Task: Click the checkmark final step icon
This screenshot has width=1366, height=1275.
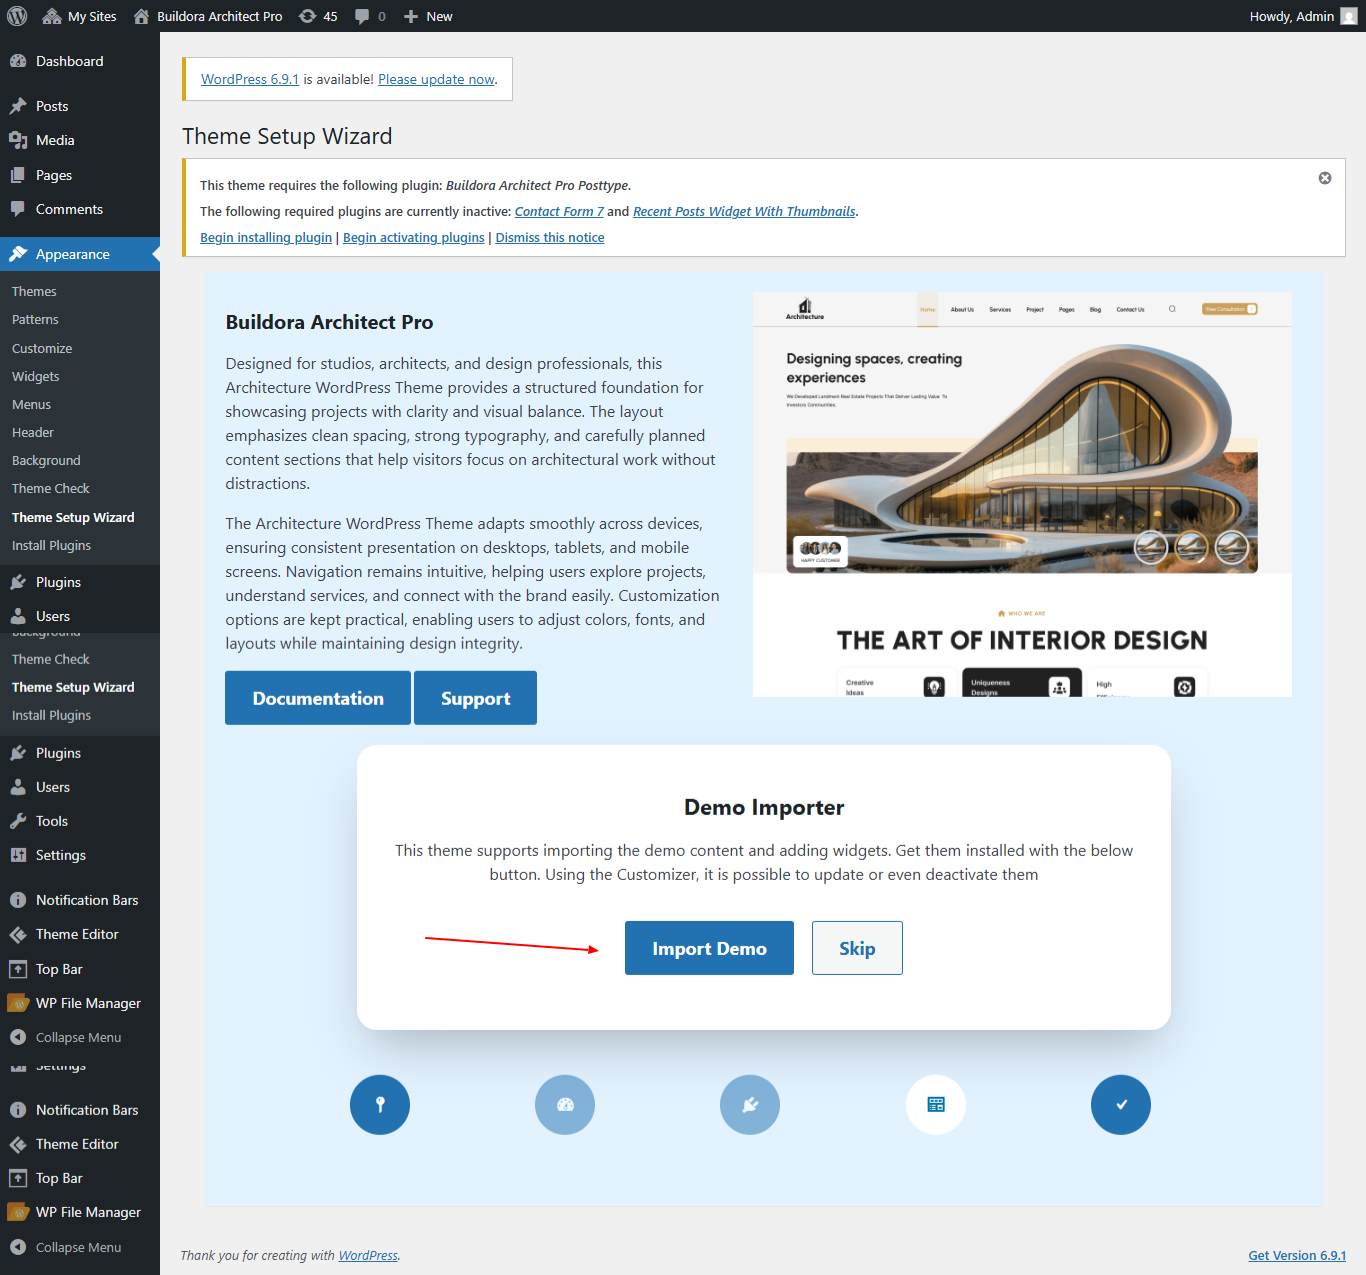Action: pyautogui.click(x=1121, y=1105)
